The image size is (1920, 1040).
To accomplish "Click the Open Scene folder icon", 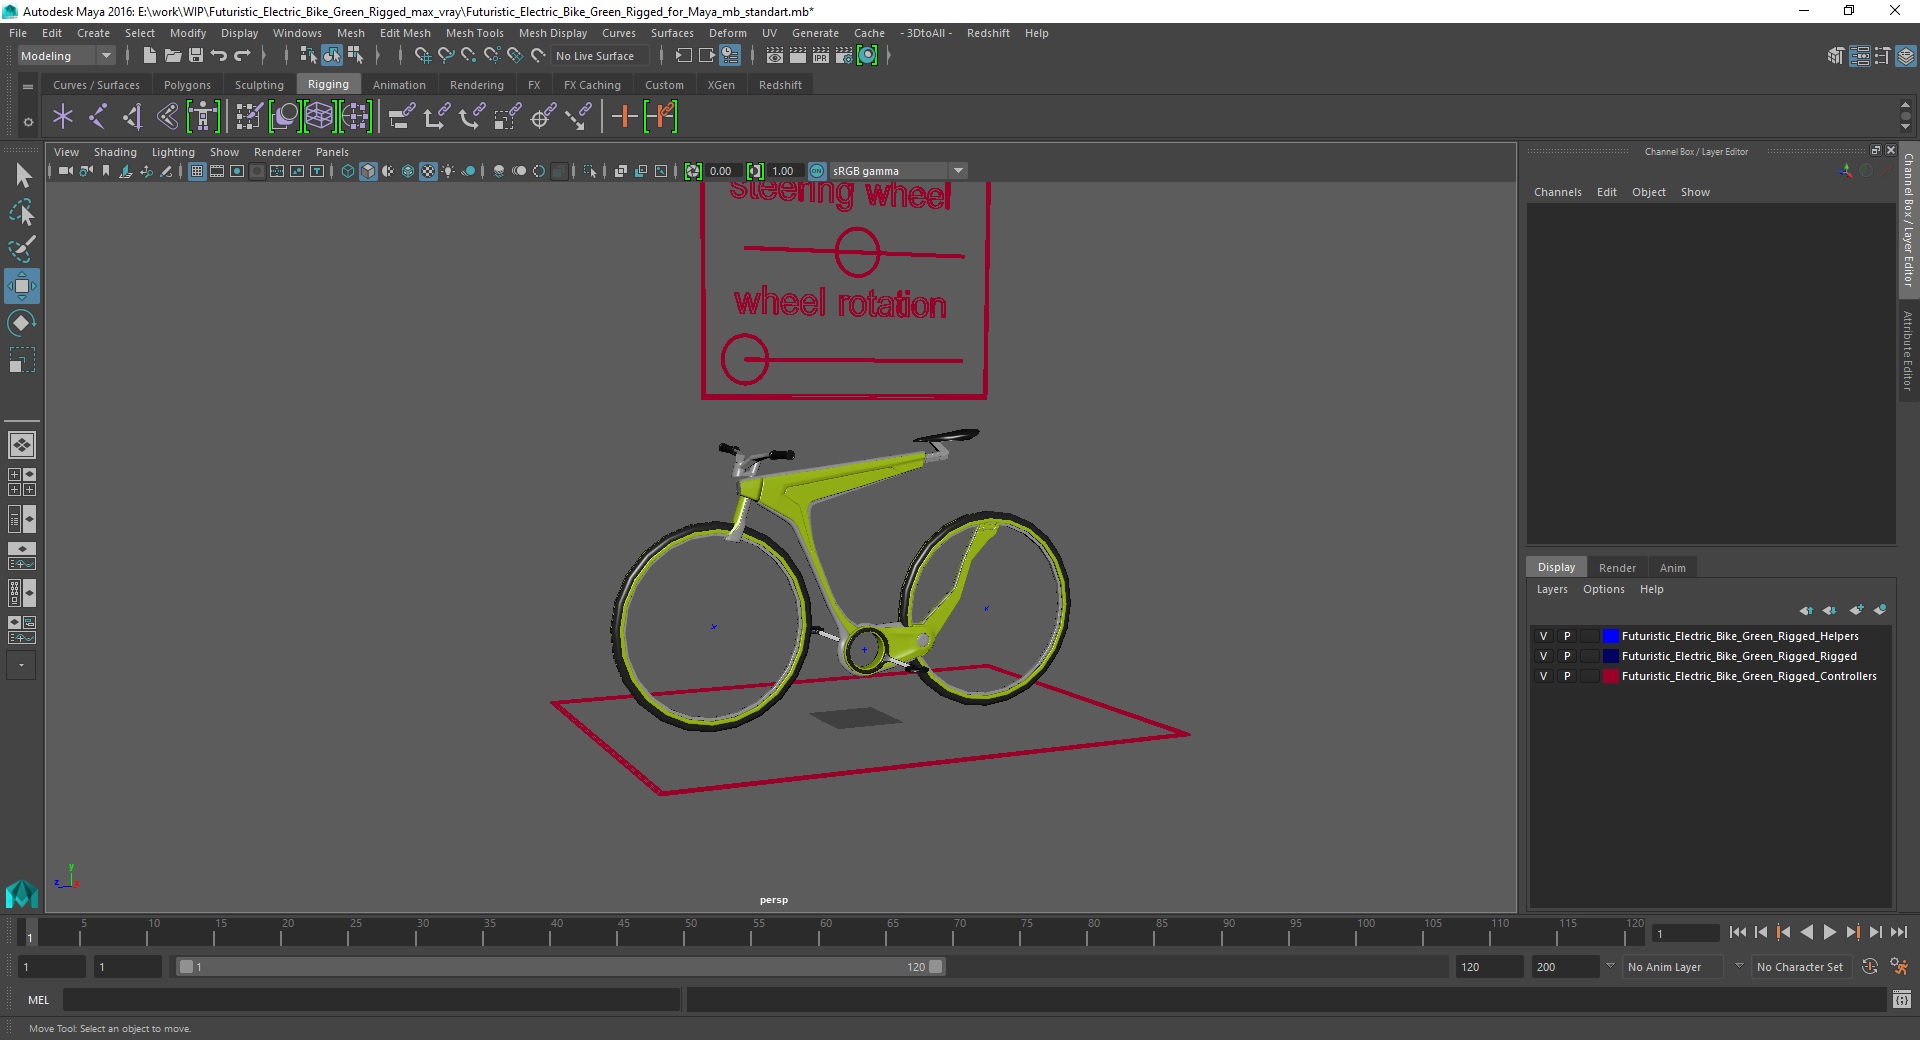I will click(x=172, y=56).
